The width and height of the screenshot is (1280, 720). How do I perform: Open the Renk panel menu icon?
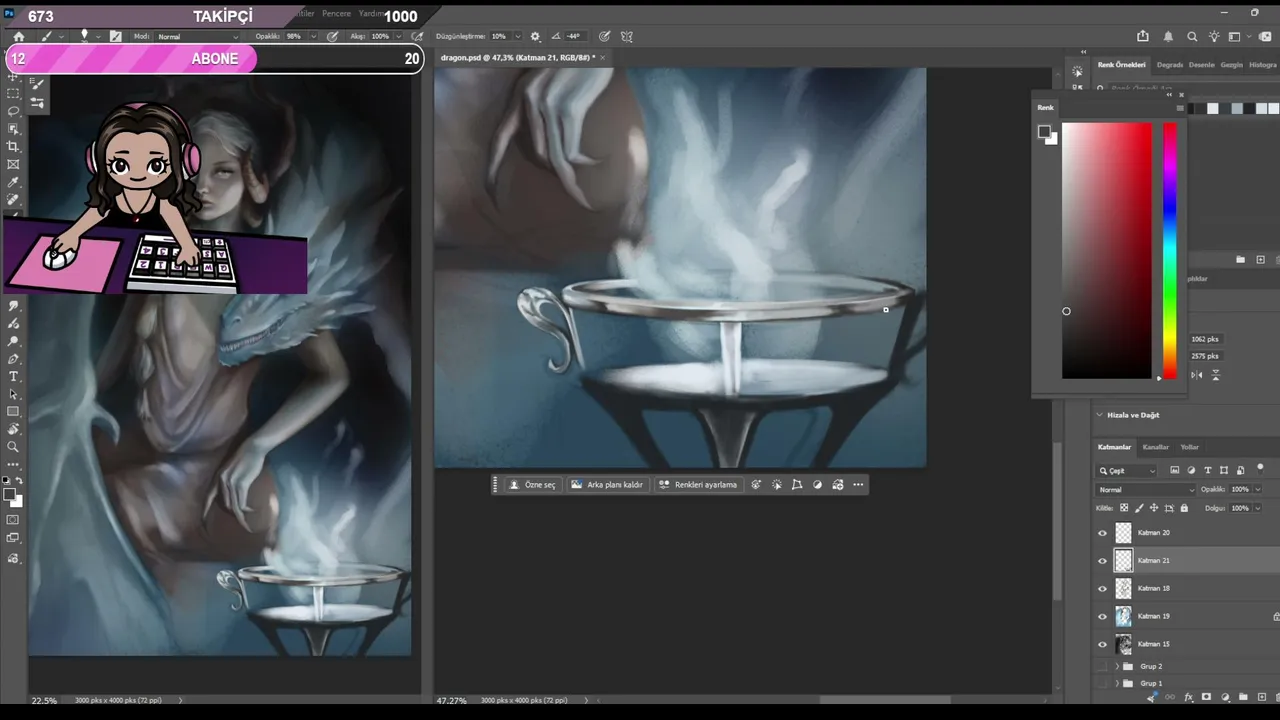pyautogui.click(x=1180, y=108)
